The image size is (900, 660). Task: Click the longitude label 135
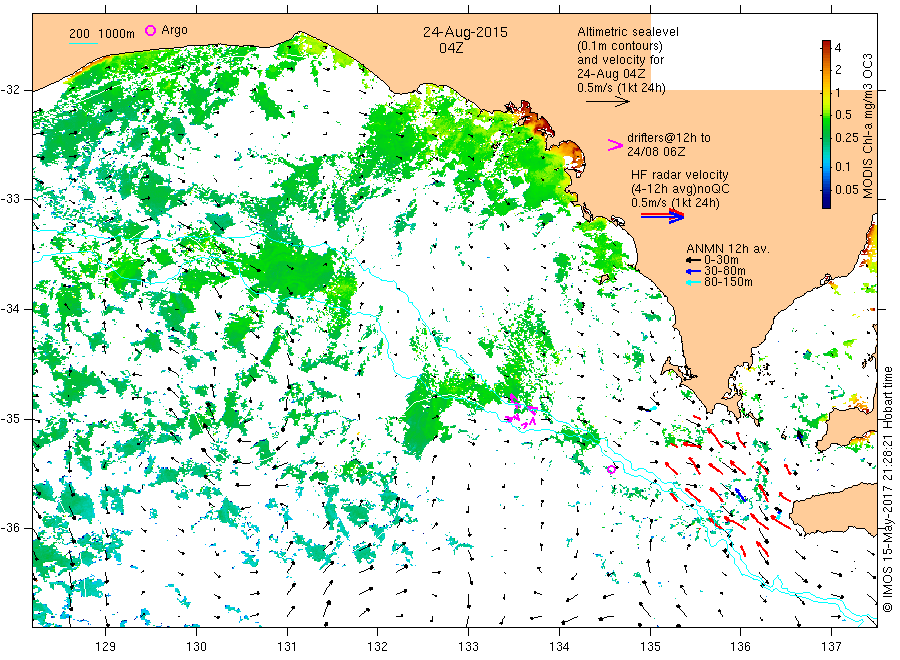tap(650, 647)
